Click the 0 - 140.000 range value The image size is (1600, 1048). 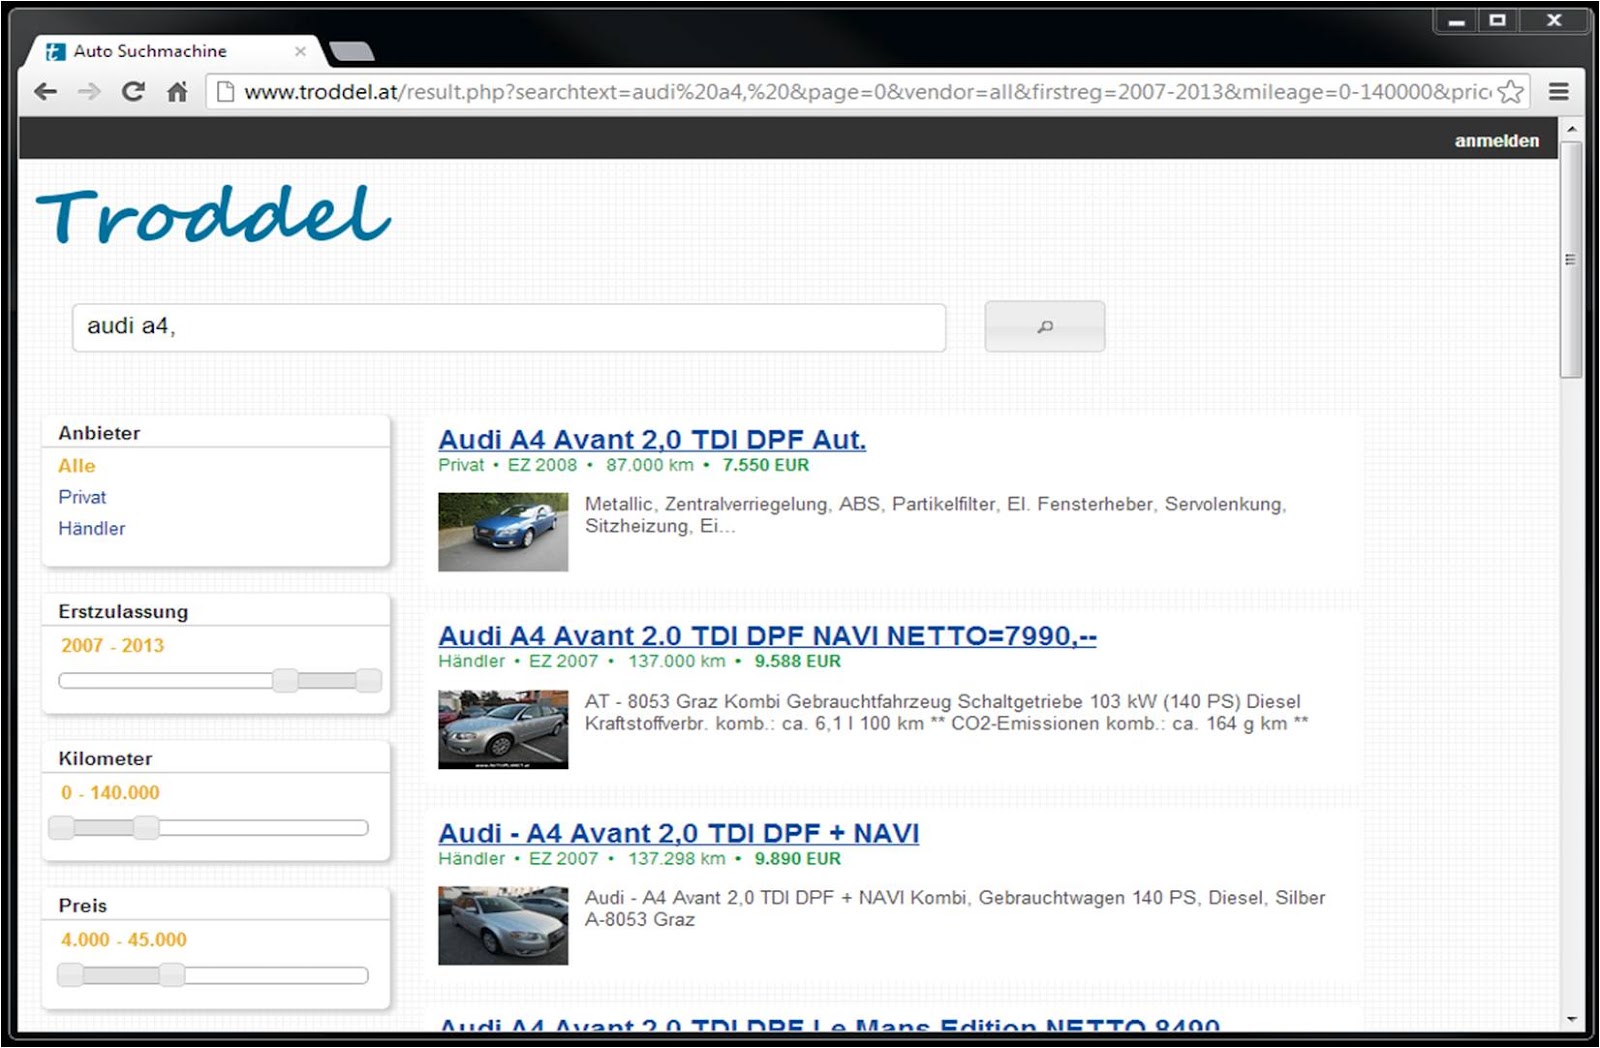110,793
